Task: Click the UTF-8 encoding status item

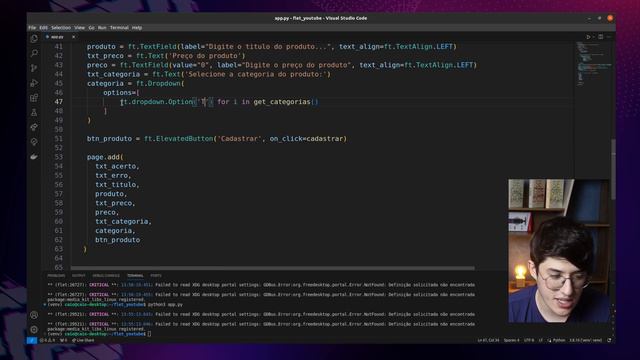Action: (x=529, y=340)
